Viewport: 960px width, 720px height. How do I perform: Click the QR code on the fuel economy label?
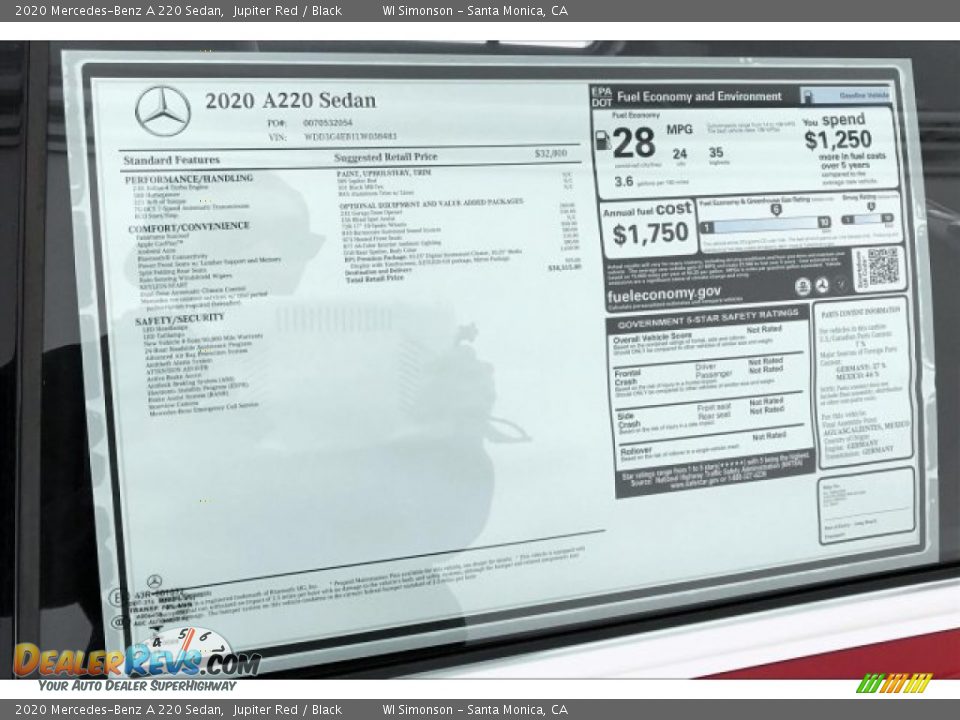click(883, 267)
